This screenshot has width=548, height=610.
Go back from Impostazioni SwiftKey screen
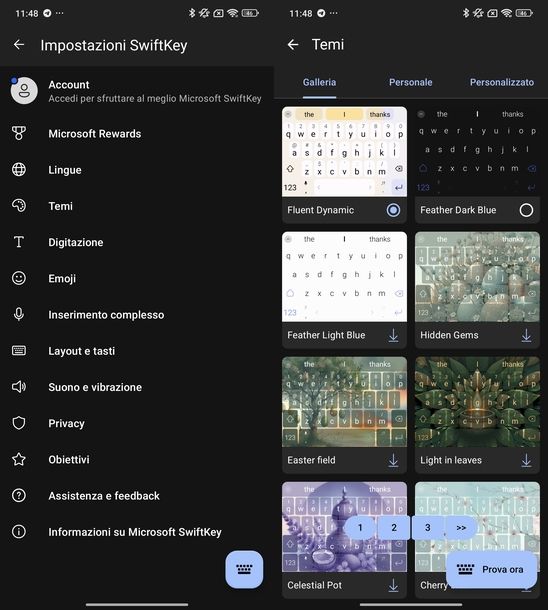coord(19,45)
